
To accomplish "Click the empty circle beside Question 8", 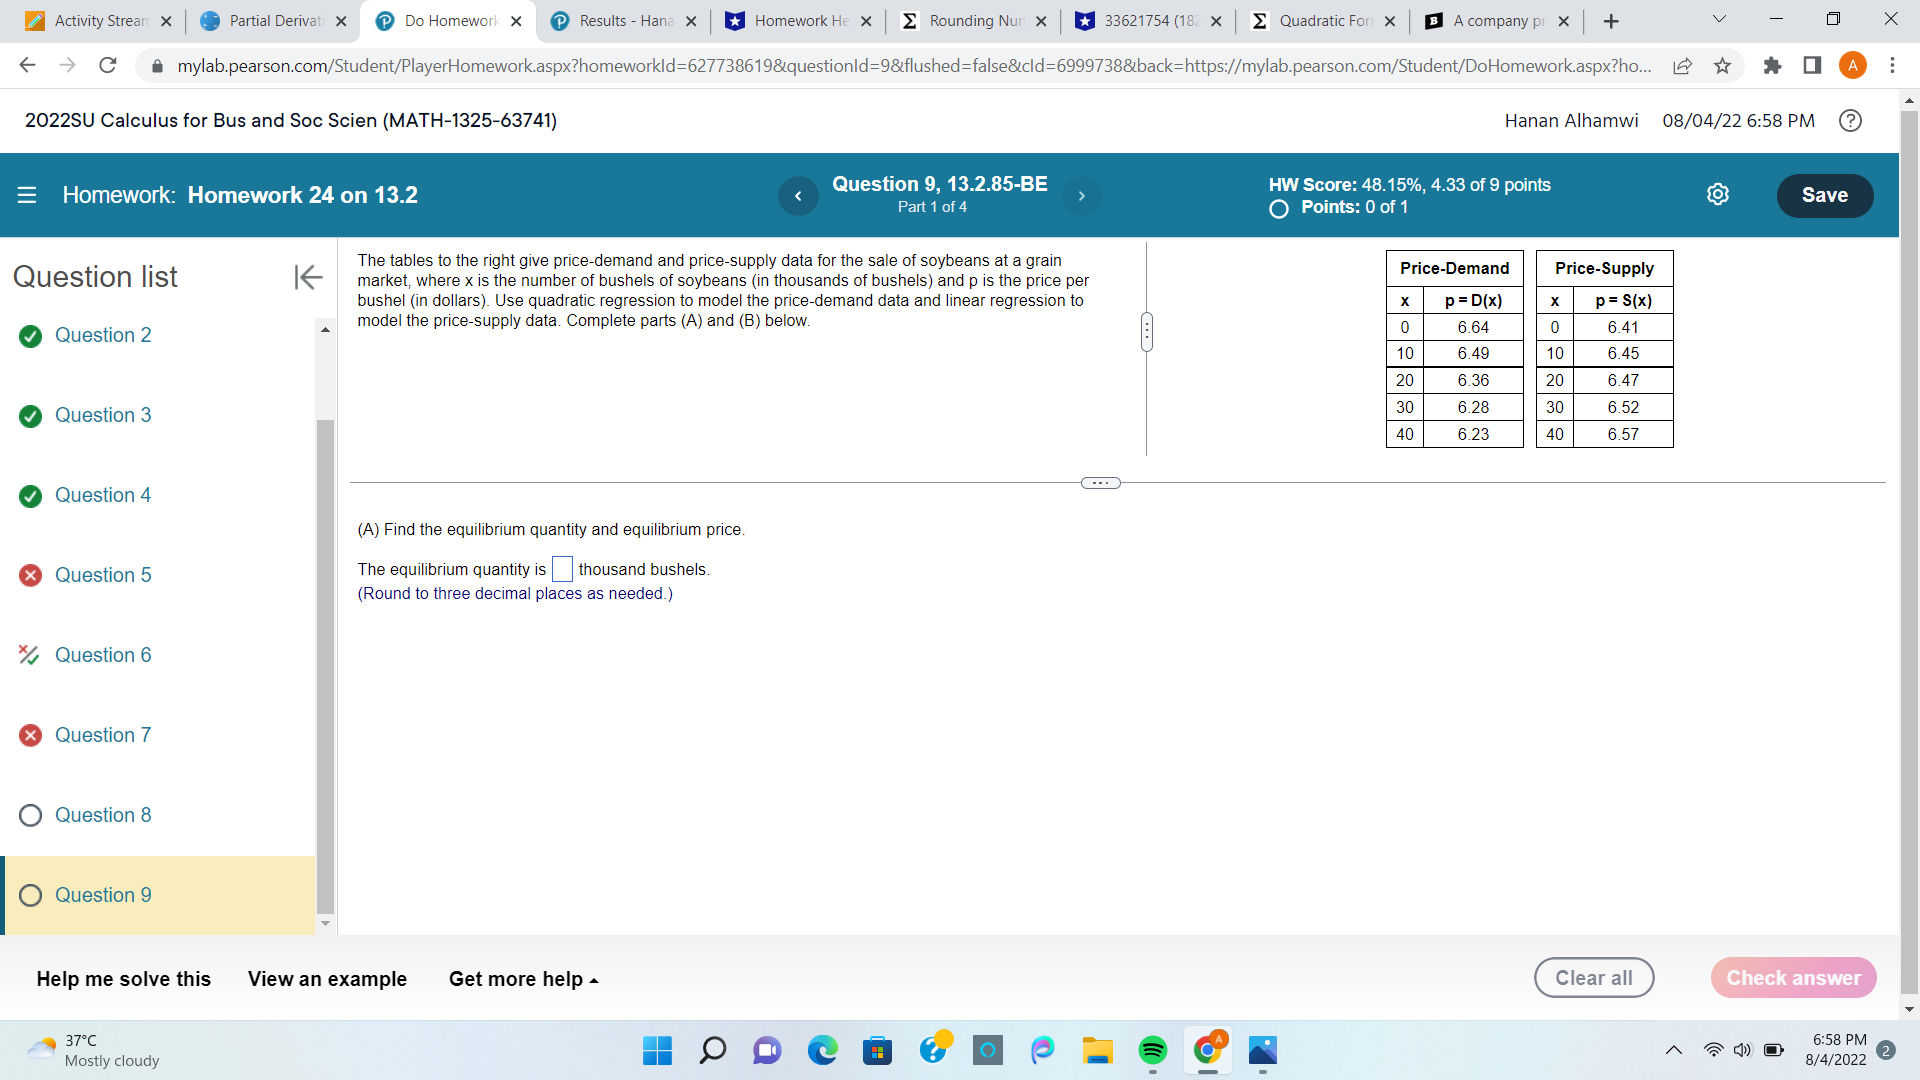I will tap(29, 815).
